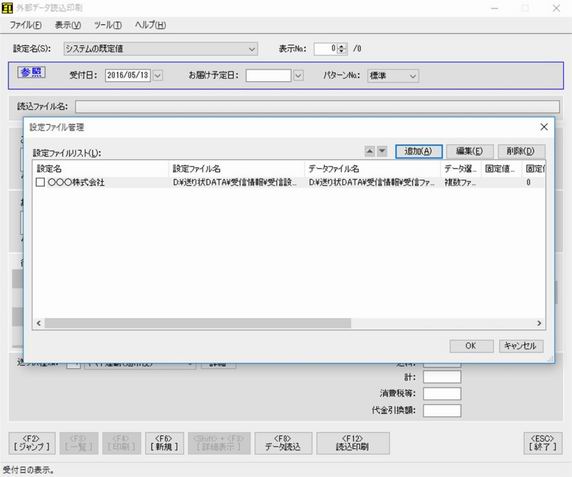This screenshot has width=572, height=477.
Task: Click left arrow of horizontal scrollbar
Action: click(39, 323)
